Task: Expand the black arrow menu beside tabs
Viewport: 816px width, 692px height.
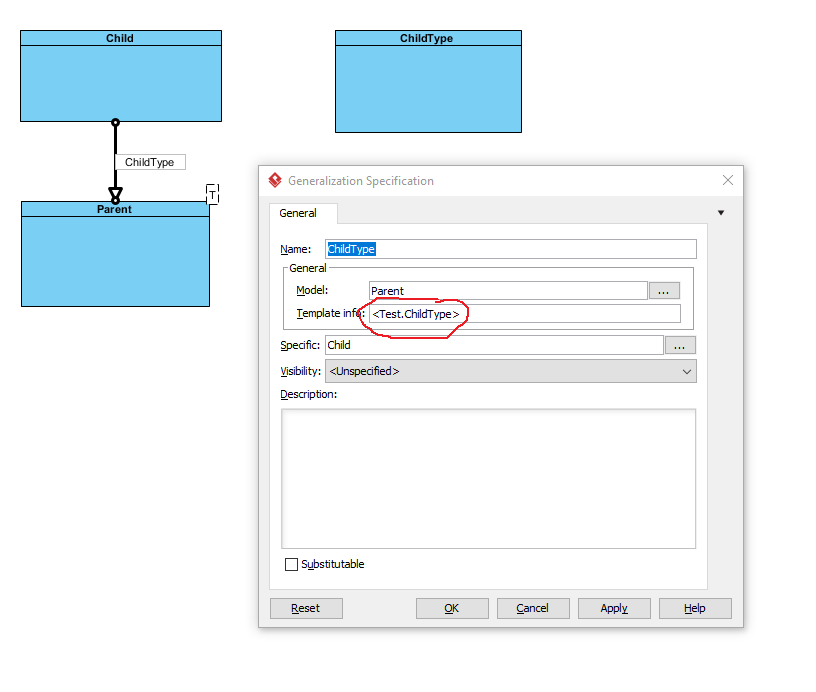Action: point(721,213)
